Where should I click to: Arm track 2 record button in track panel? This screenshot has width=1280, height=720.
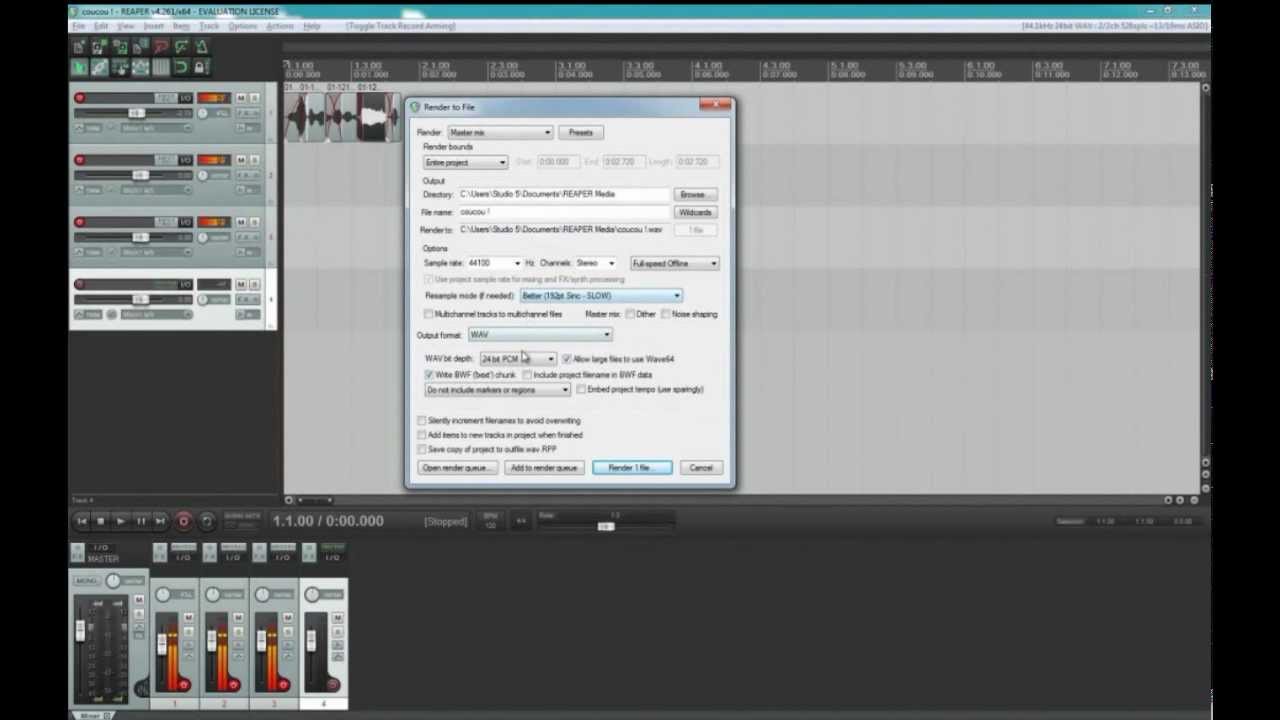click(x=79, y=160)
